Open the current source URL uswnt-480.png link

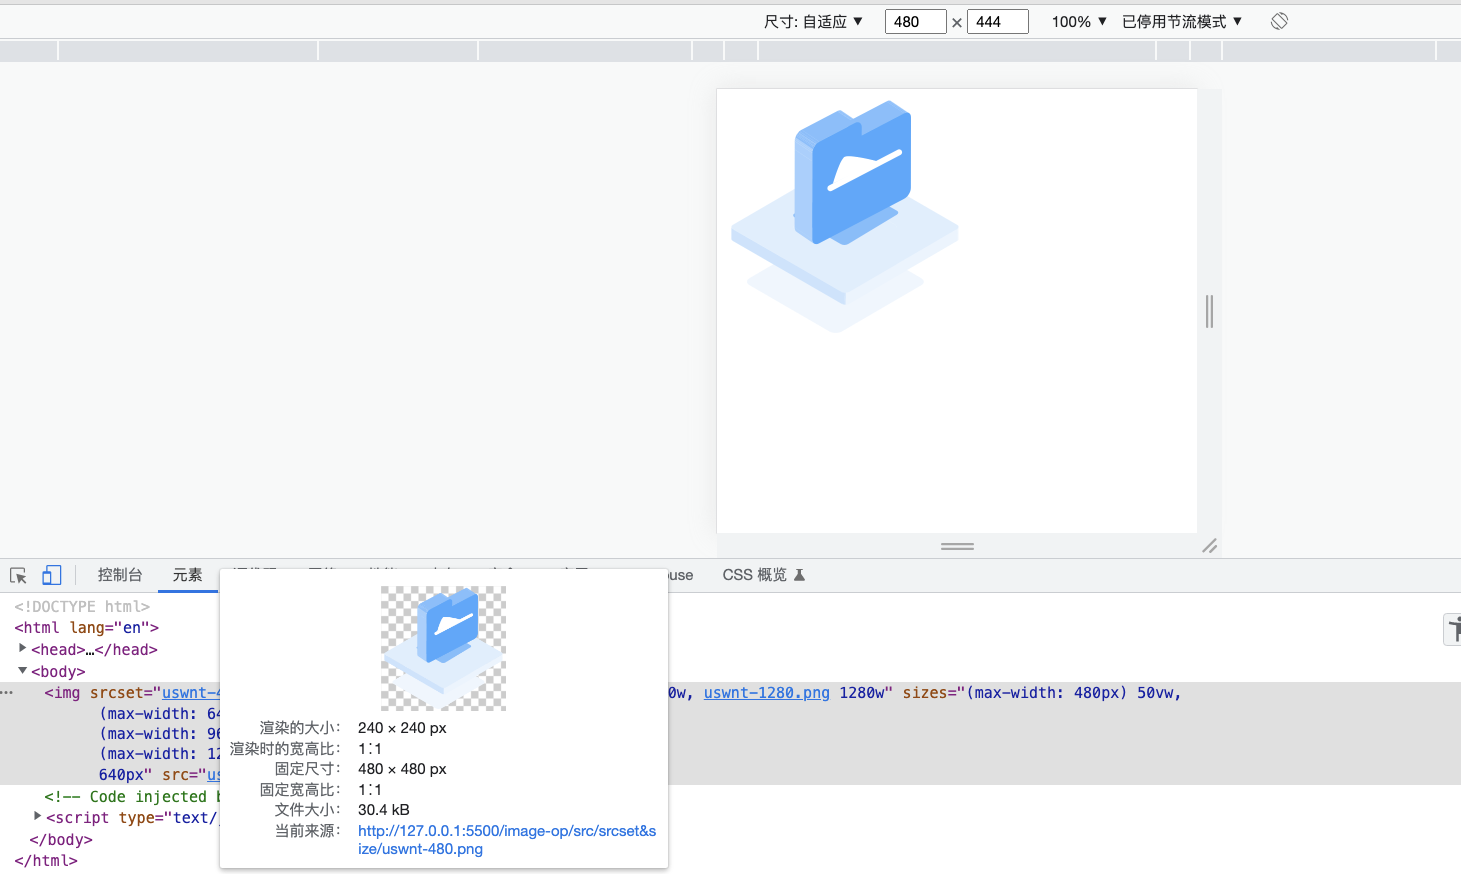pyautogui.click(x=507, y=840)
